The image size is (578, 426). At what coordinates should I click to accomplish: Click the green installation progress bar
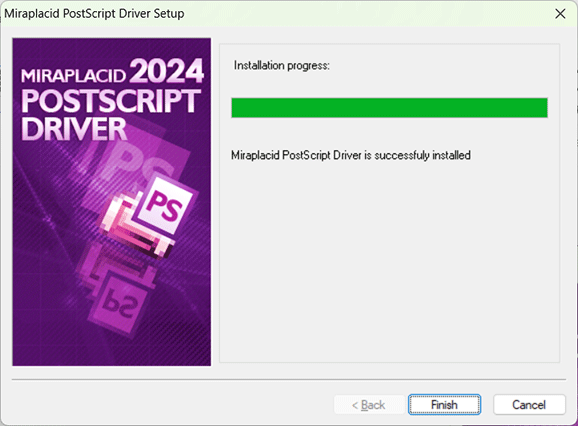389,108
